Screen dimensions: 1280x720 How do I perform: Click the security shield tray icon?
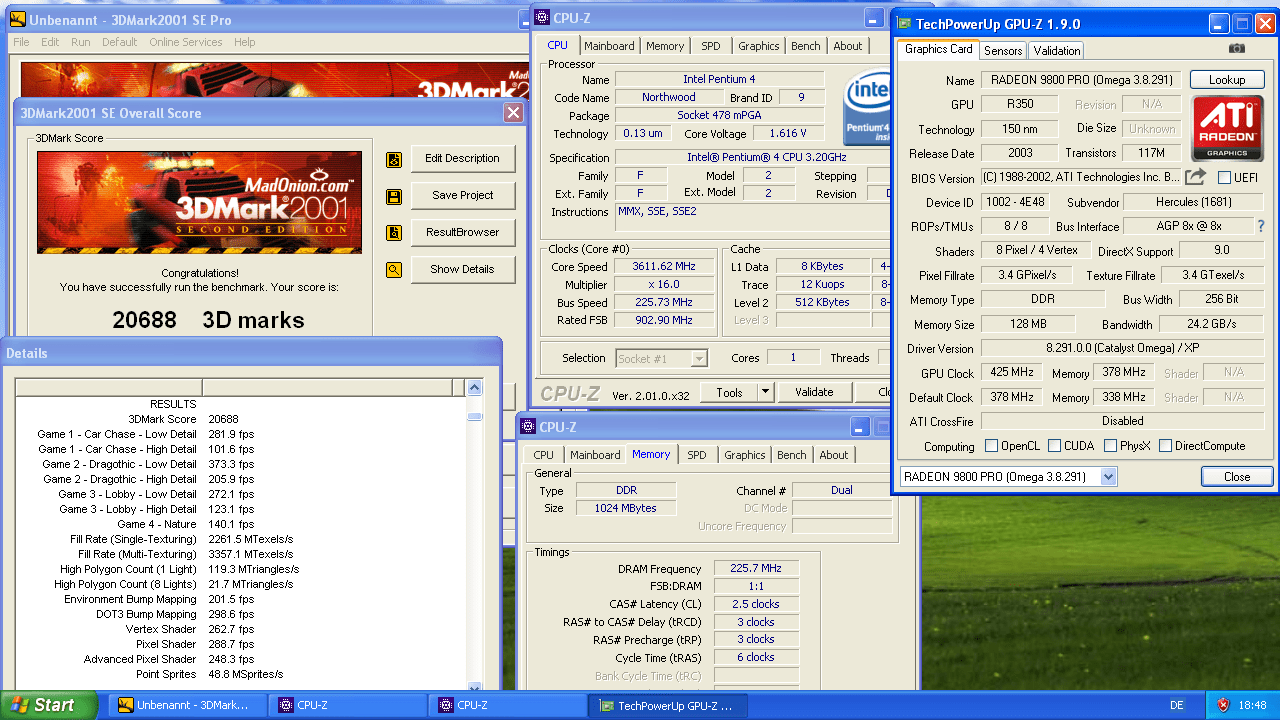[1223, 705]
